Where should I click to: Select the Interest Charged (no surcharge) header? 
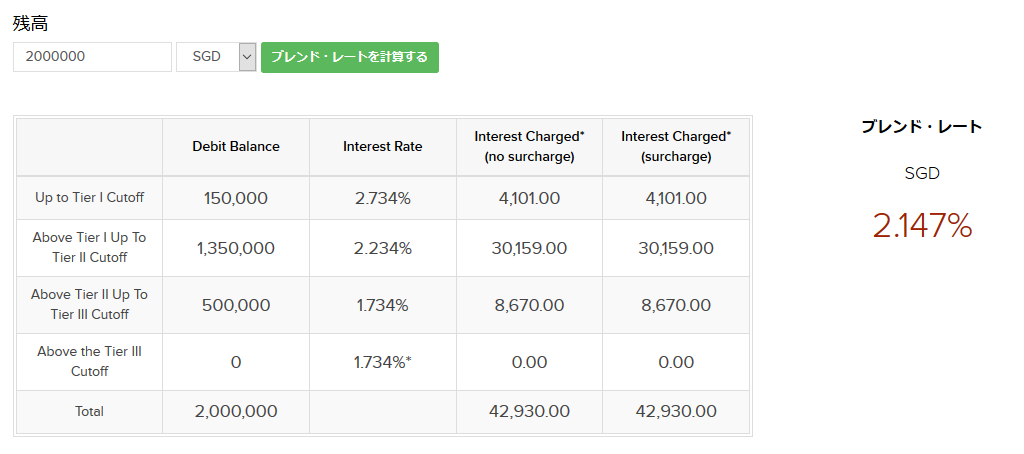[x=529, y=146]
